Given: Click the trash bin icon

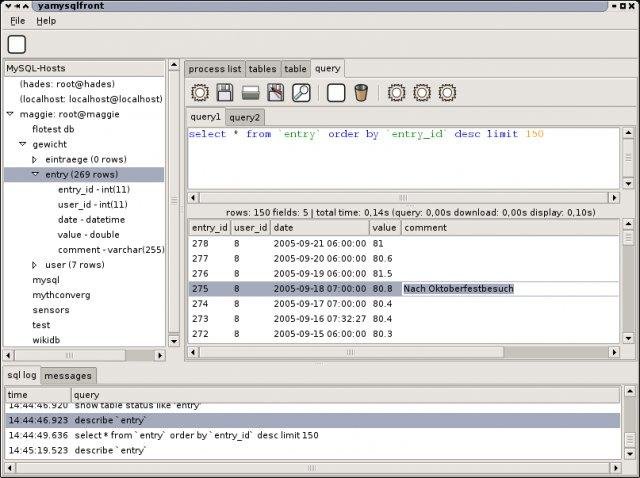Looking at the screenshot, I should click(361, 93).
